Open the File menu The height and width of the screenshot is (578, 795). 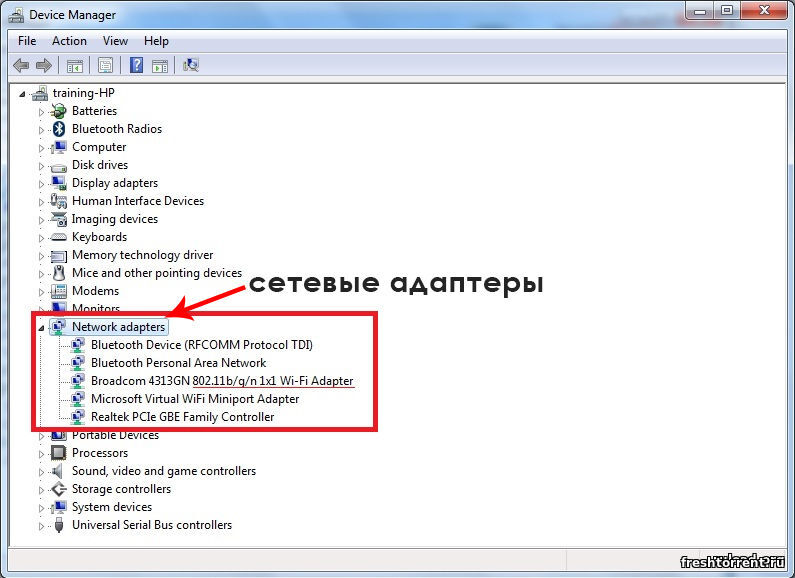click(27, 41)
